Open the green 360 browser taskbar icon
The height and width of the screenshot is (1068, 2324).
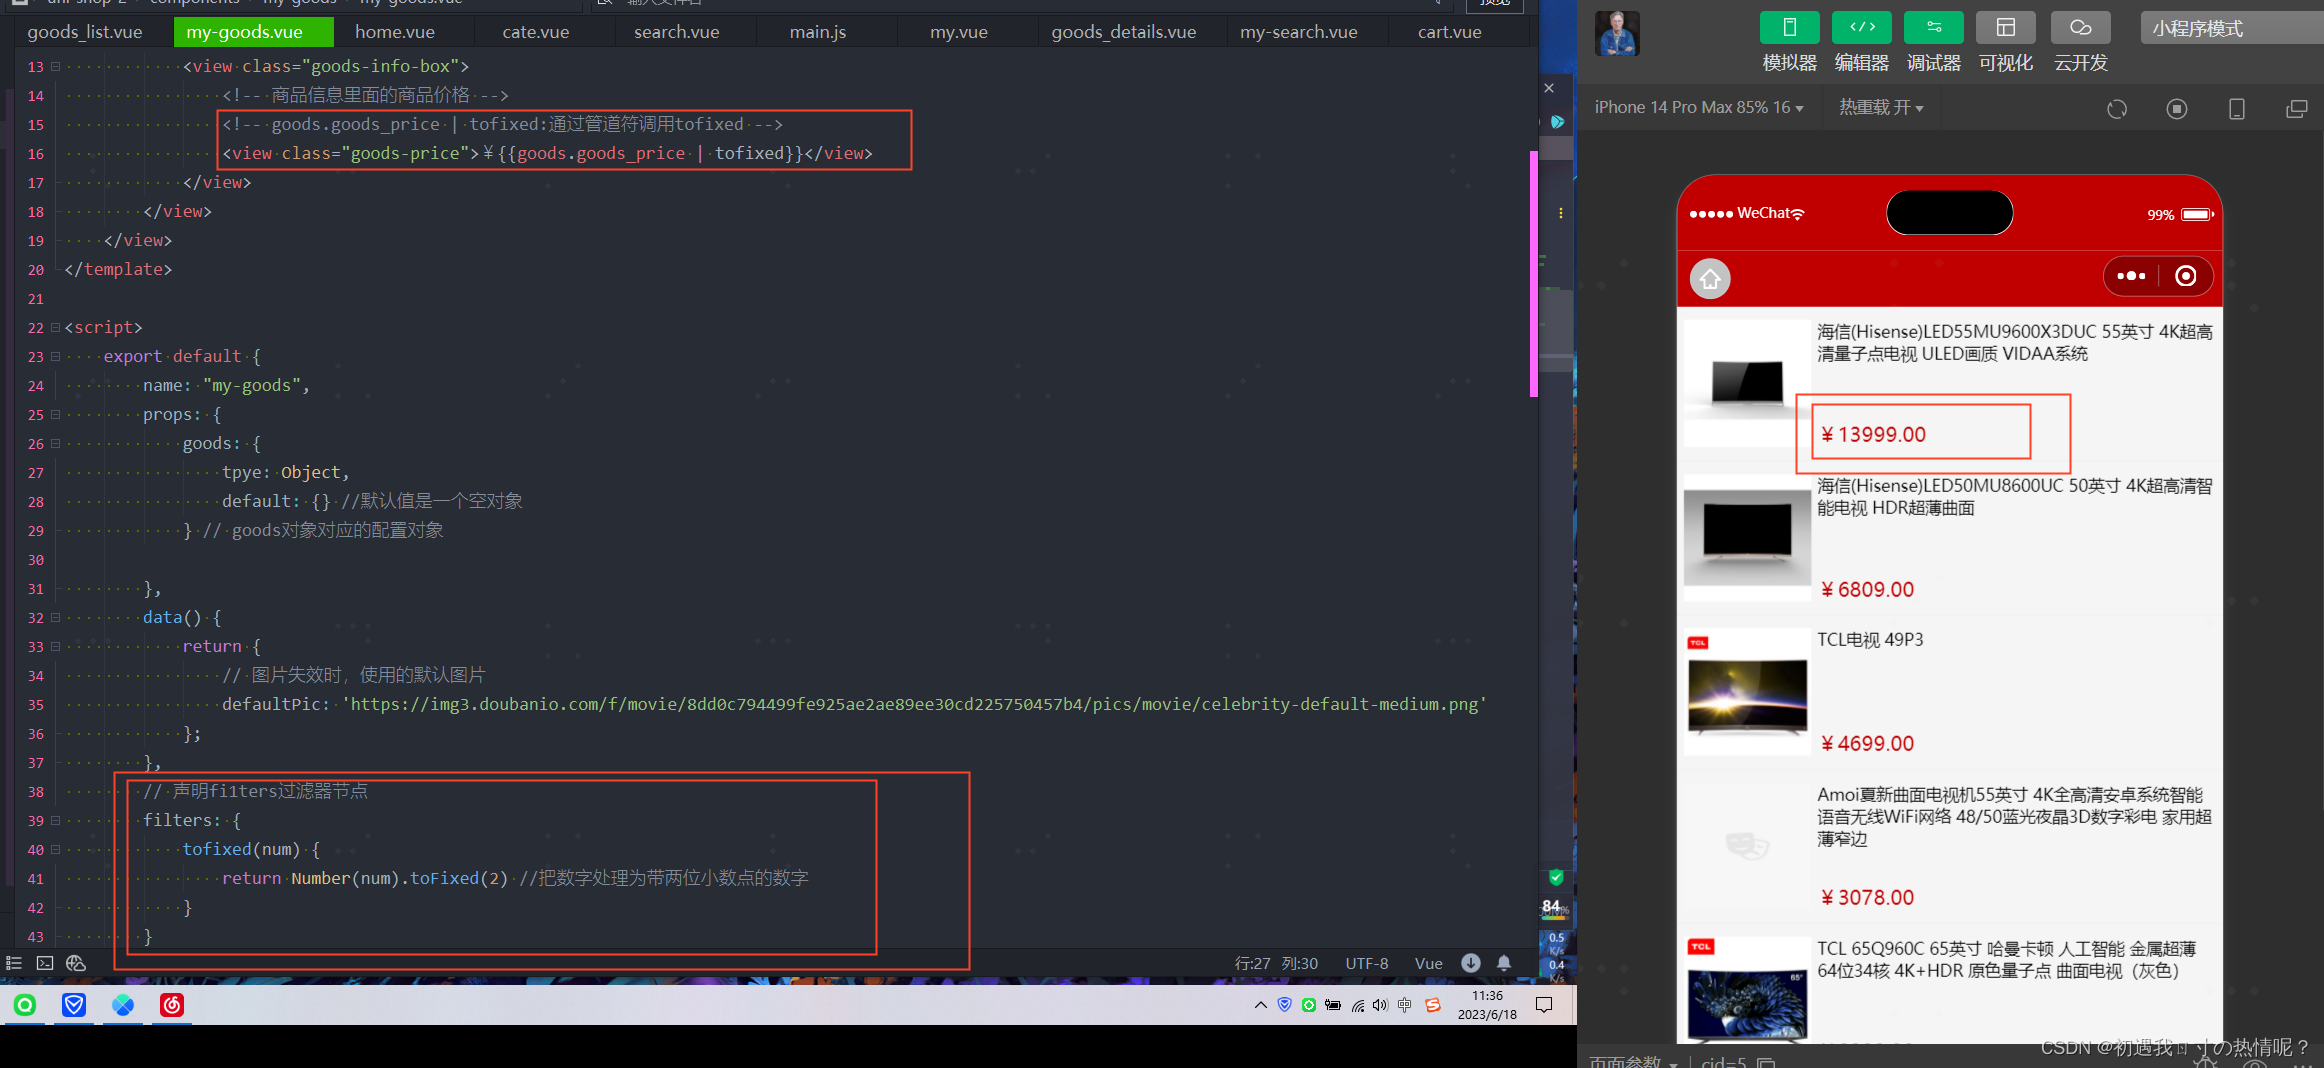coord(25,1005)
